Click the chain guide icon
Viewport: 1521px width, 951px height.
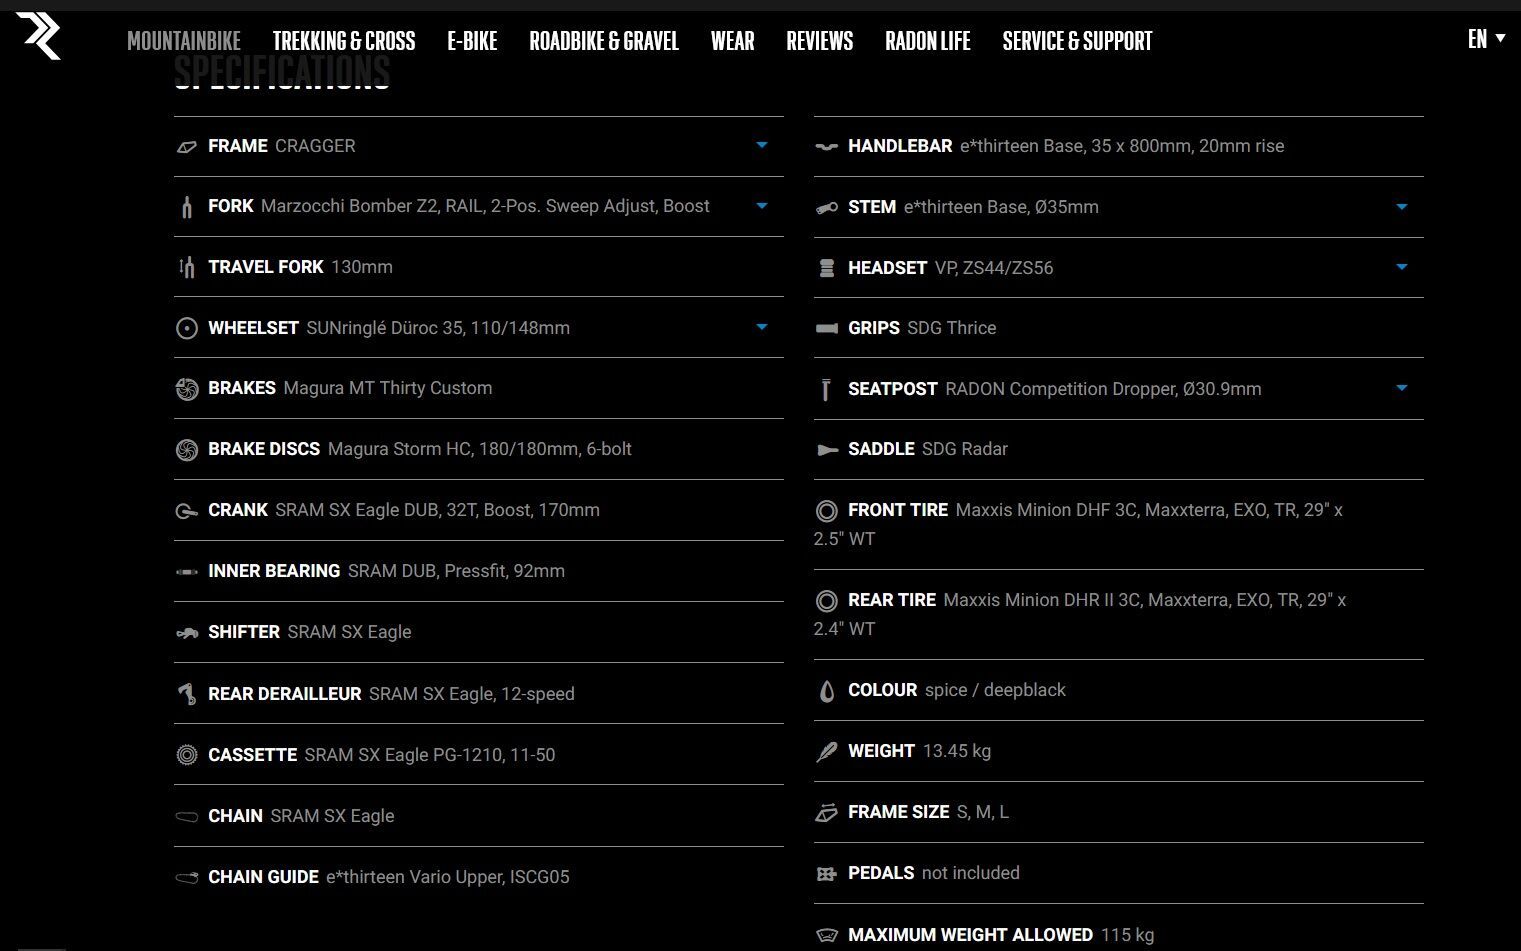(187, 878)
